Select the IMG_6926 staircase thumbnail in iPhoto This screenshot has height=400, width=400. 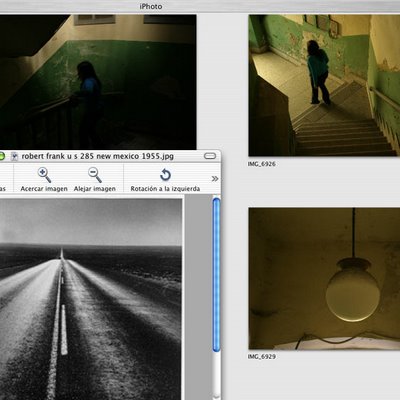coord(324,85)
